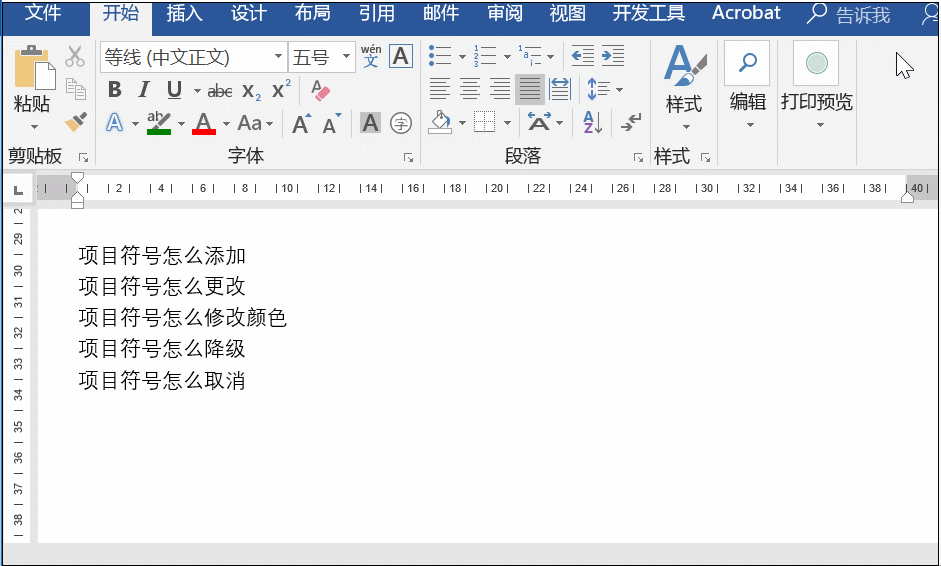Open 打印预览 print preview
941x566 pixels.
pos(817,87)
